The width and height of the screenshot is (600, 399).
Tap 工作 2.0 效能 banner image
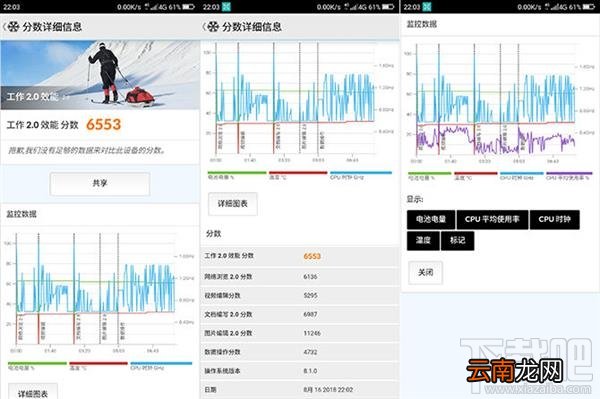coord(100,75)
